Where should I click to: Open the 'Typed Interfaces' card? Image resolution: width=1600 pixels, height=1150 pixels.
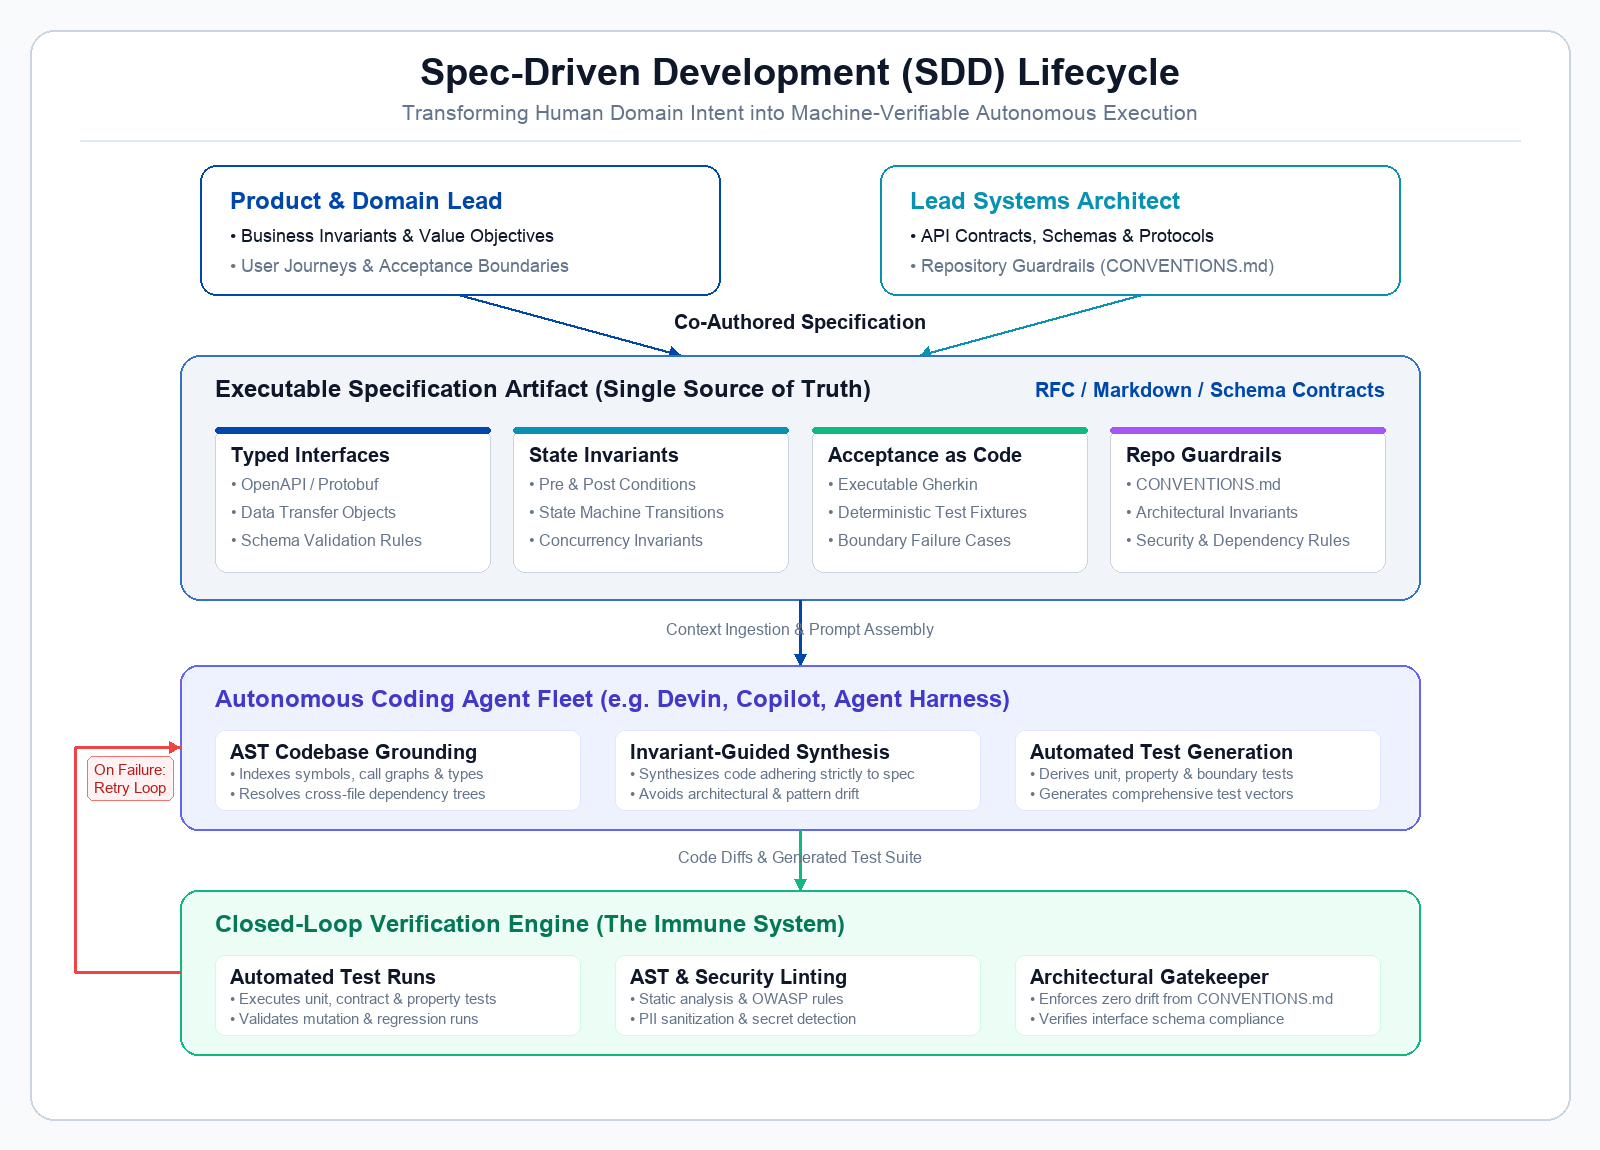353,500
